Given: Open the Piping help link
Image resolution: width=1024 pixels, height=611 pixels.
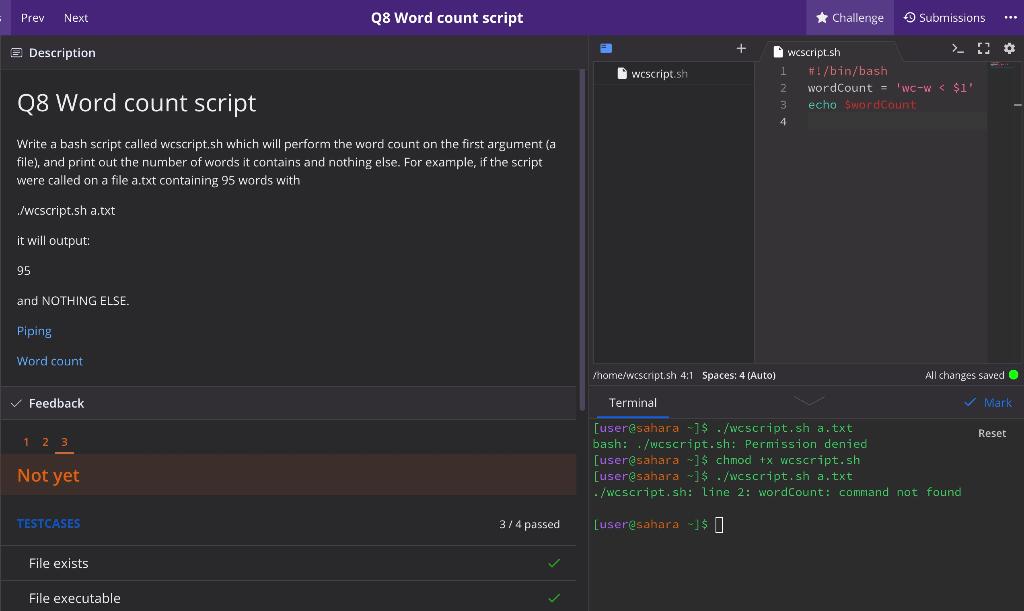Looking at the screenshot, I should point(34,331).
